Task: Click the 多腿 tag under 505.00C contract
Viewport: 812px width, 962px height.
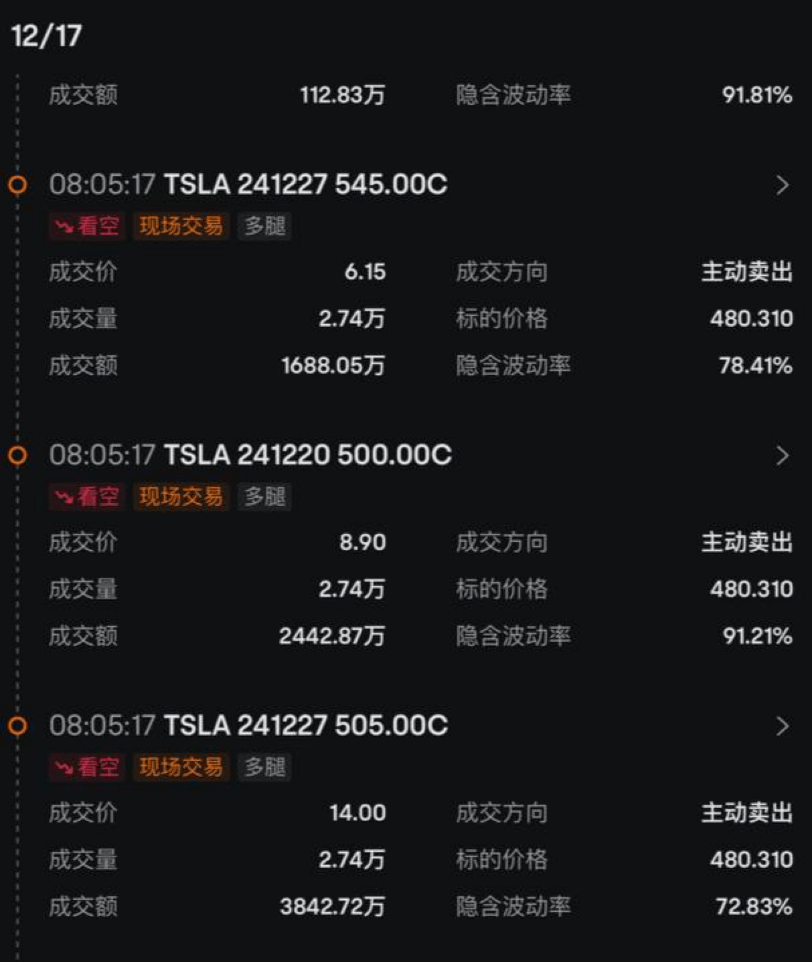Action: (265, 767)
